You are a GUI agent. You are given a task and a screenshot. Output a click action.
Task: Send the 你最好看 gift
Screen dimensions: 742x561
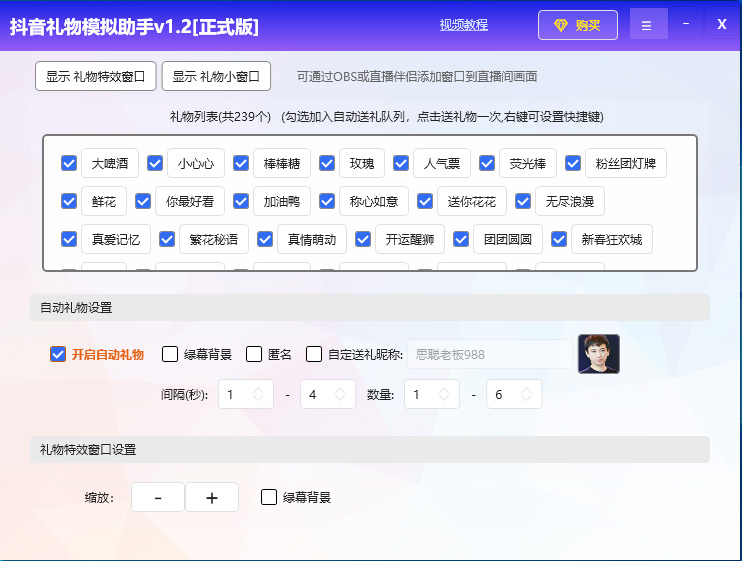190,201
